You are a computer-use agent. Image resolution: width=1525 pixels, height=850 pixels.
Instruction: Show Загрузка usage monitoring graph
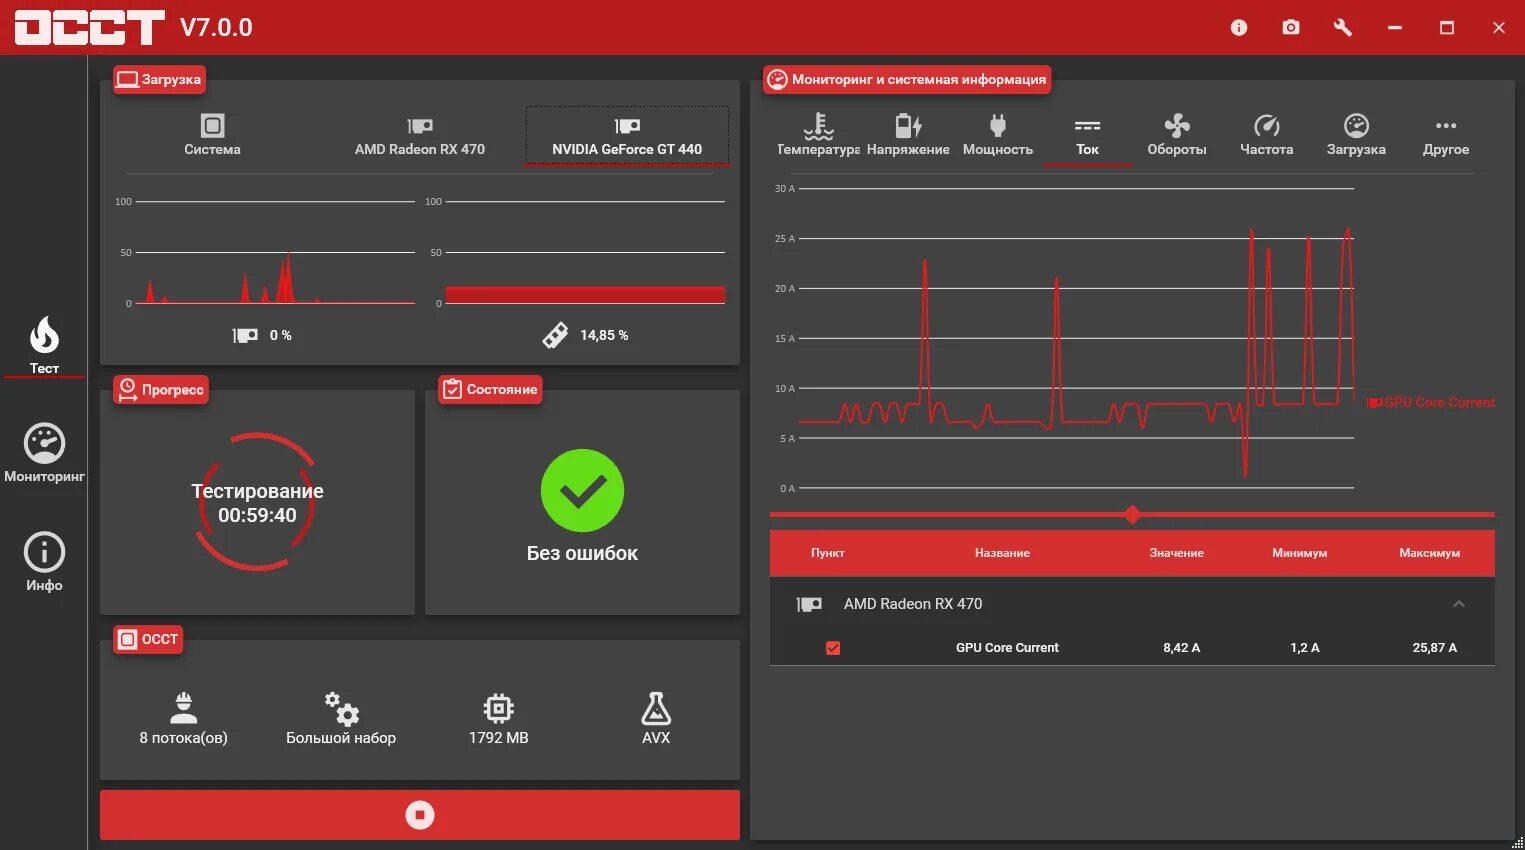[x=1356, y=135]
